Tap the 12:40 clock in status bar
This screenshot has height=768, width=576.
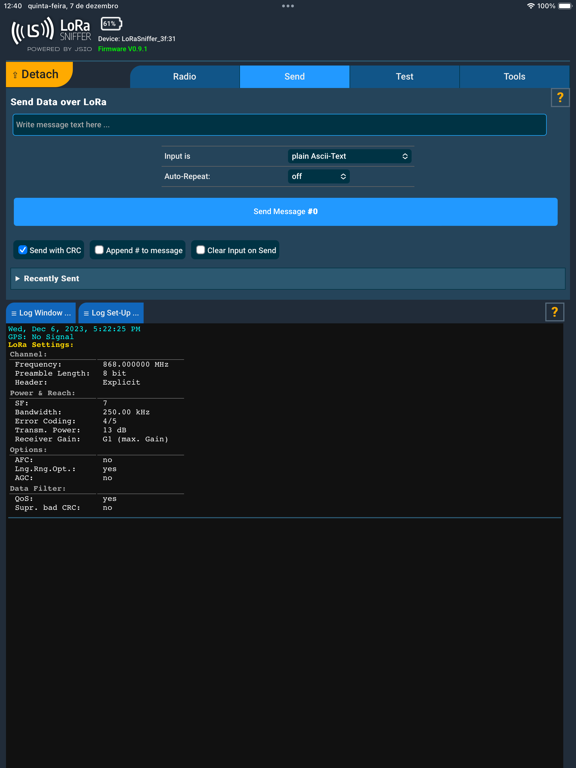(12, 6)
